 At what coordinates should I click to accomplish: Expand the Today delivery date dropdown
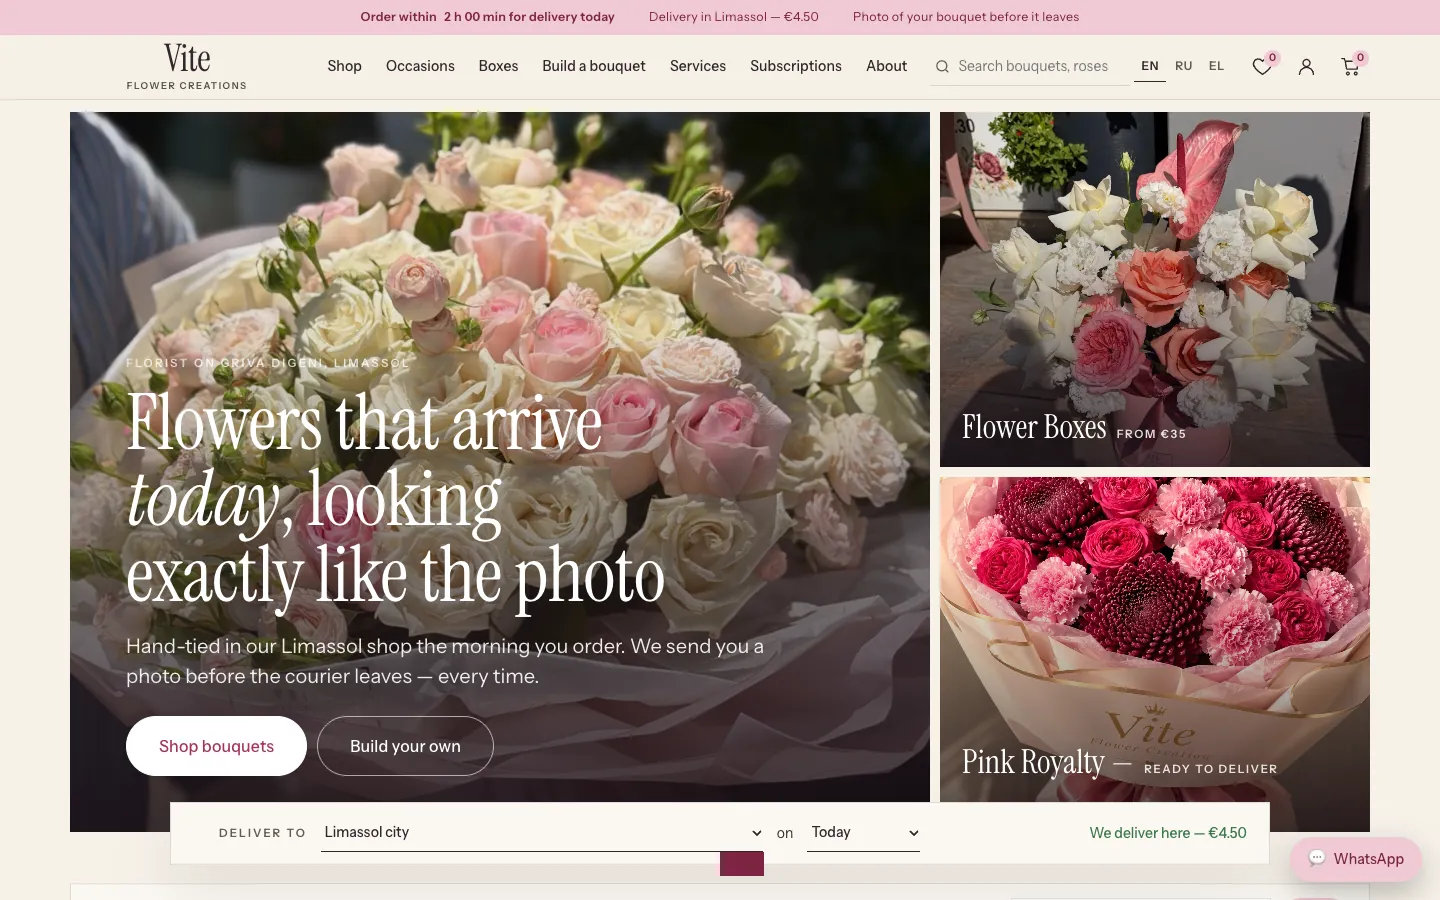click(x=863, y=832)
